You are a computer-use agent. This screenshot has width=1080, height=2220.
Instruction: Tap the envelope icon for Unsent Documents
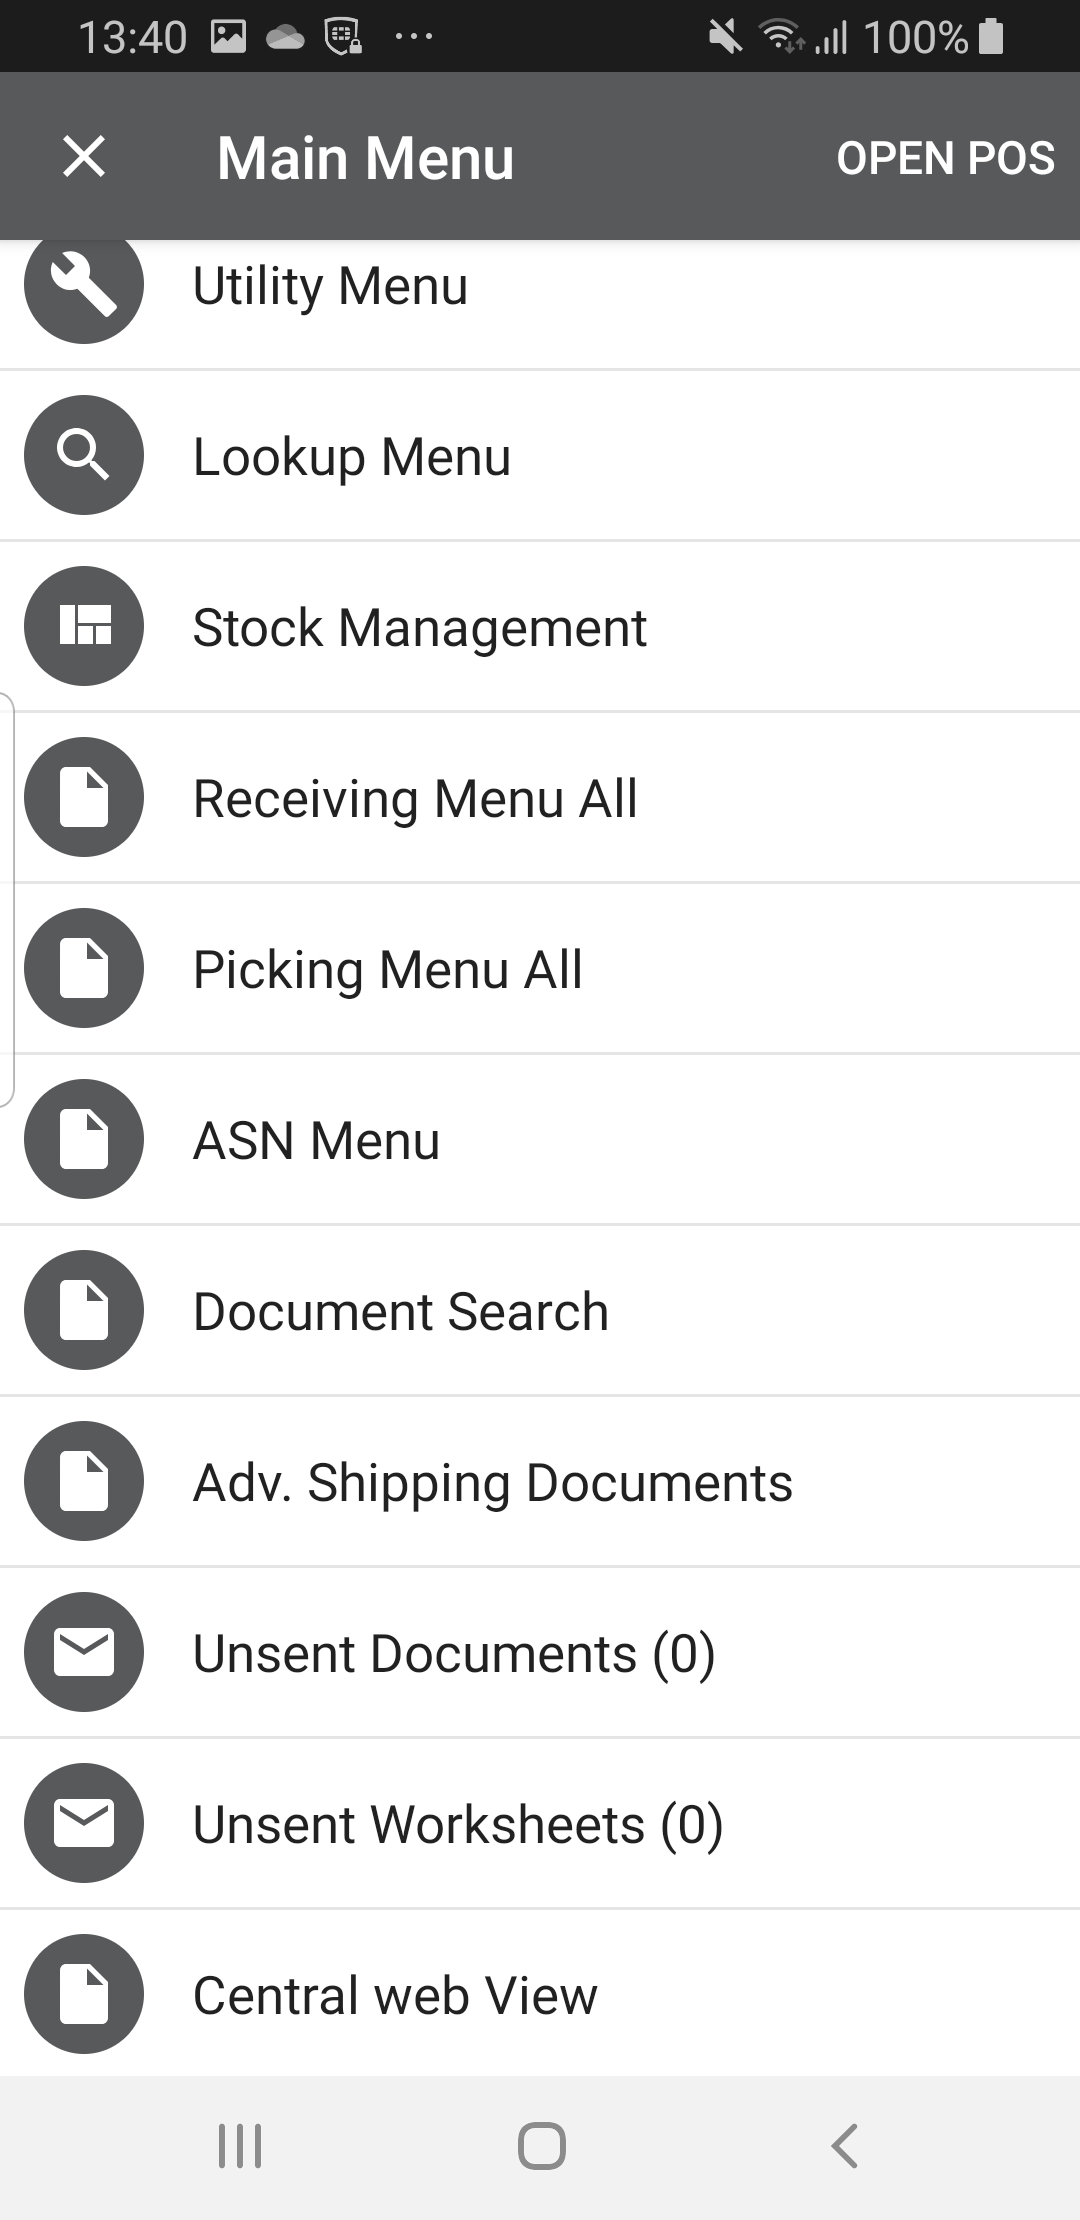84,1652
